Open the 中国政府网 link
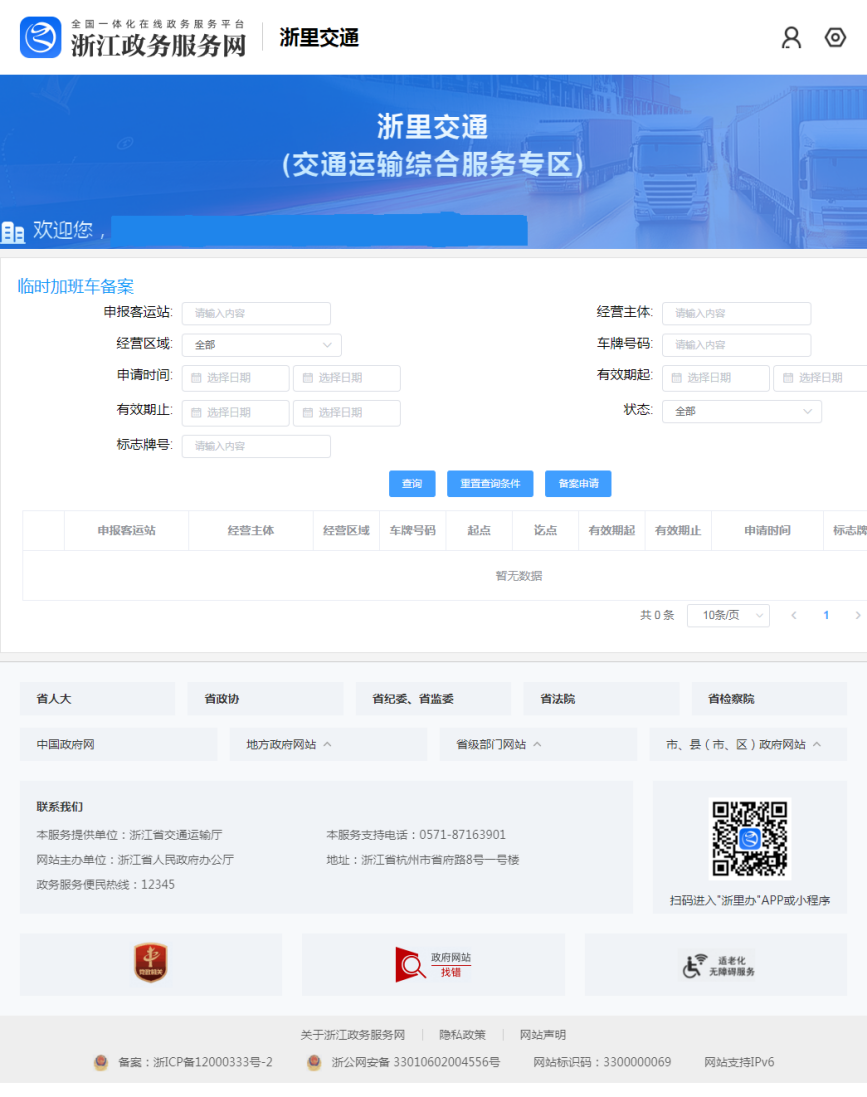Viewport: 867px width, 1097px height. [118, 744]
